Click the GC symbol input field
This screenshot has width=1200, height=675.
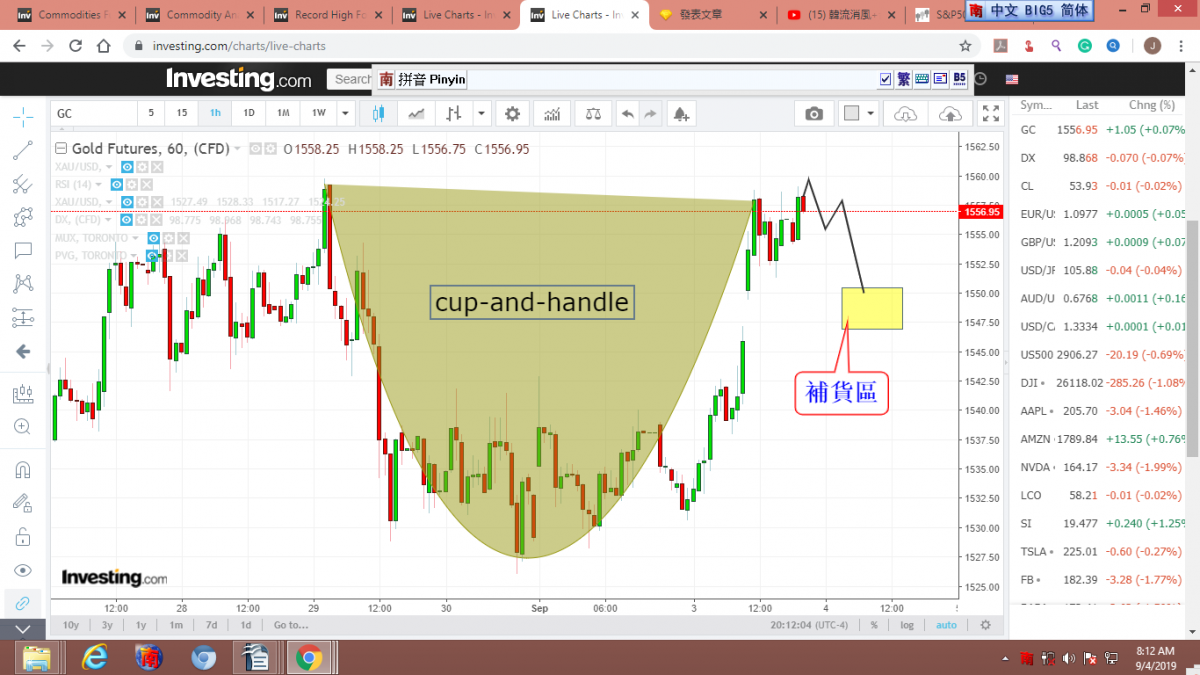point(94,114)
